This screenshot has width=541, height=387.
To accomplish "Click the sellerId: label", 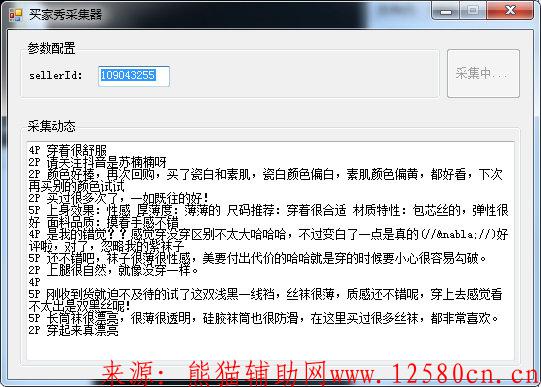I will click(x=56, y=76).
